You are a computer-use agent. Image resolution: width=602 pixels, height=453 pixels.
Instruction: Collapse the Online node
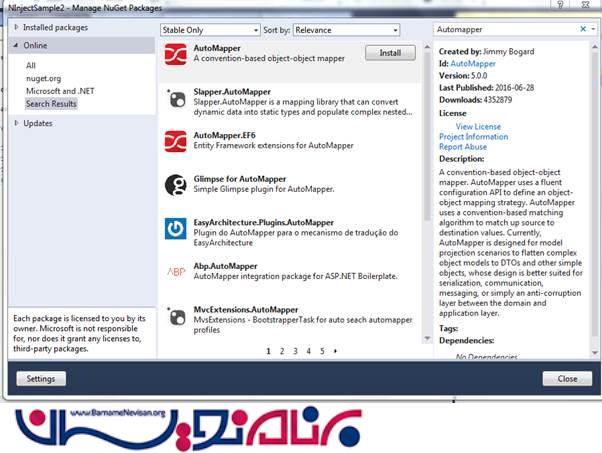(x=16, y=45)
